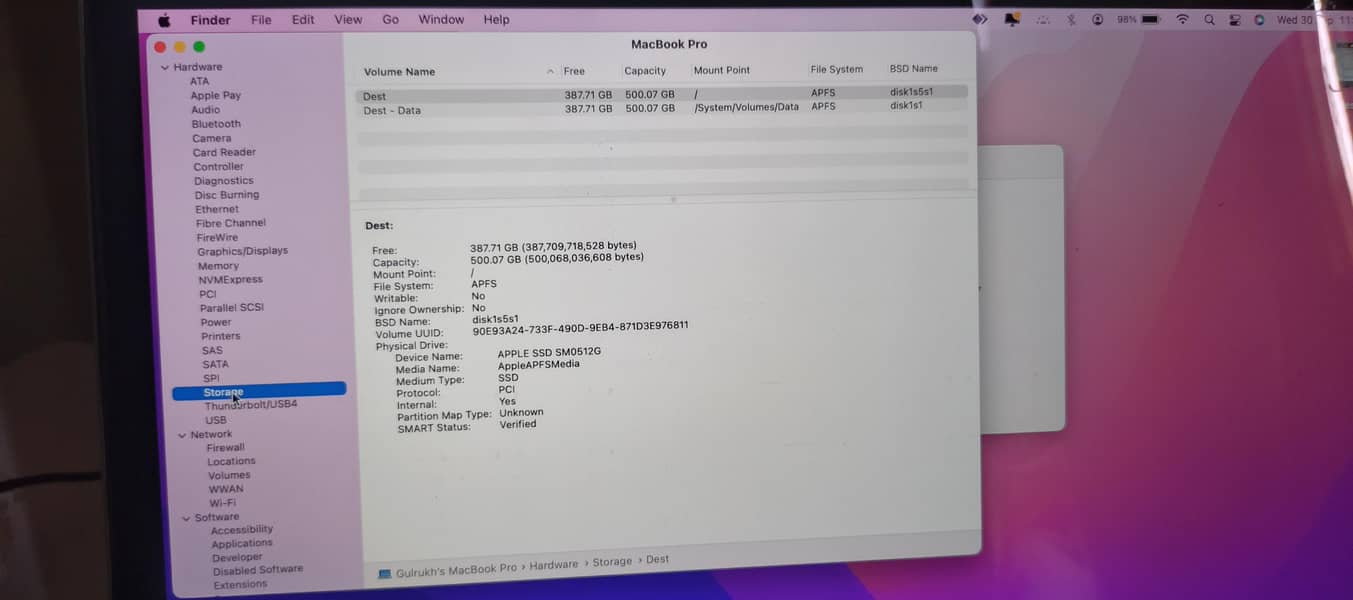Image resolution: width=1353 pixels, height=600 pixels.
Task: Open Control Center from the menu bar
Action: point(1235,19)
